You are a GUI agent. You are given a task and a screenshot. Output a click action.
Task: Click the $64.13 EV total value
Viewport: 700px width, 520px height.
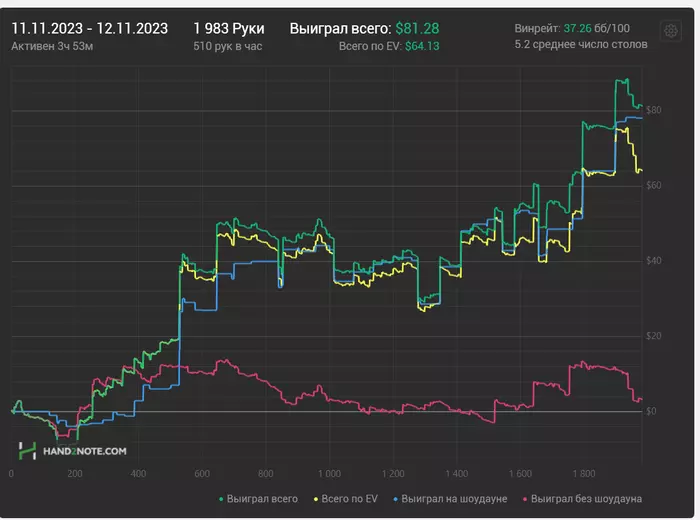[x=422, y=46]
